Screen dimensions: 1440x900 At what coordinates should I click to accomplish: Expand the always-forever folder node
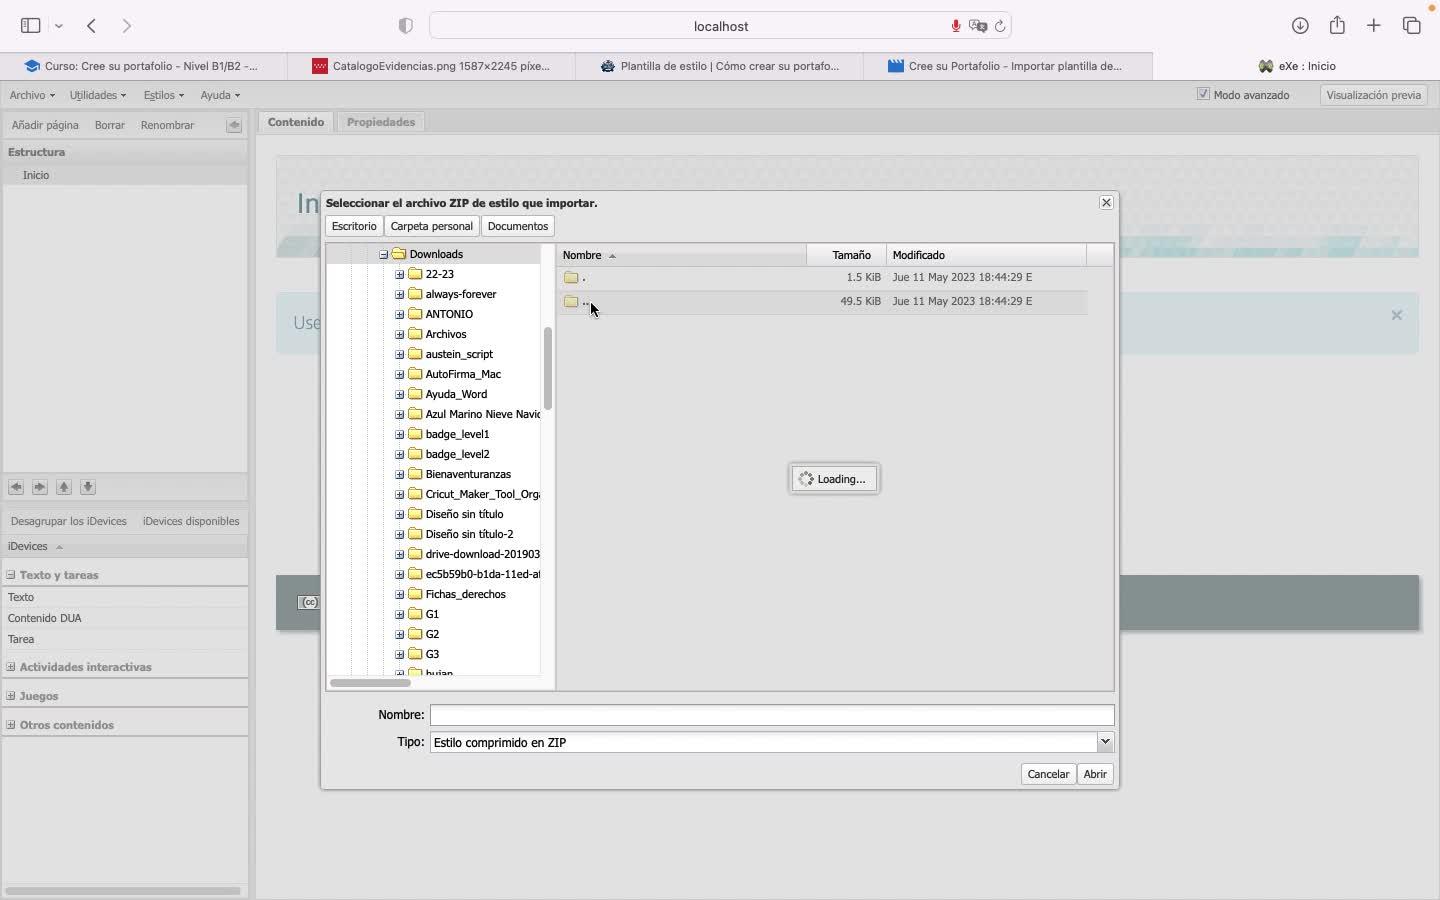tap(399, 294)
